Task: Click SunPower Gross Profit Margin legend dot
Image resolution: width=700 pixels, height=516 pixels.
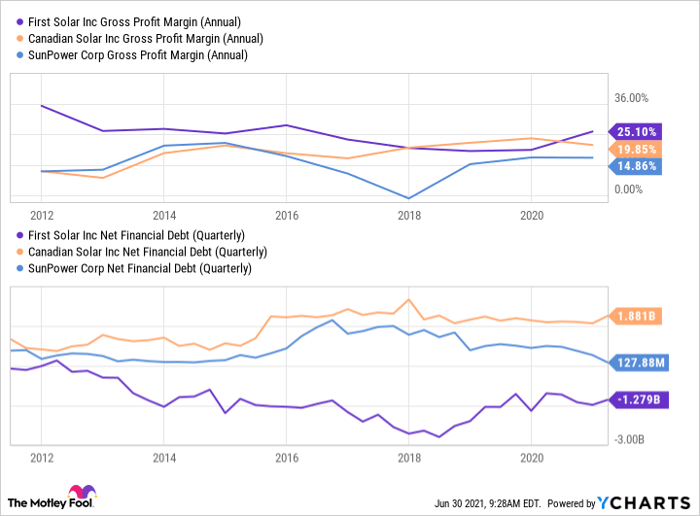Action: (17, 55)
